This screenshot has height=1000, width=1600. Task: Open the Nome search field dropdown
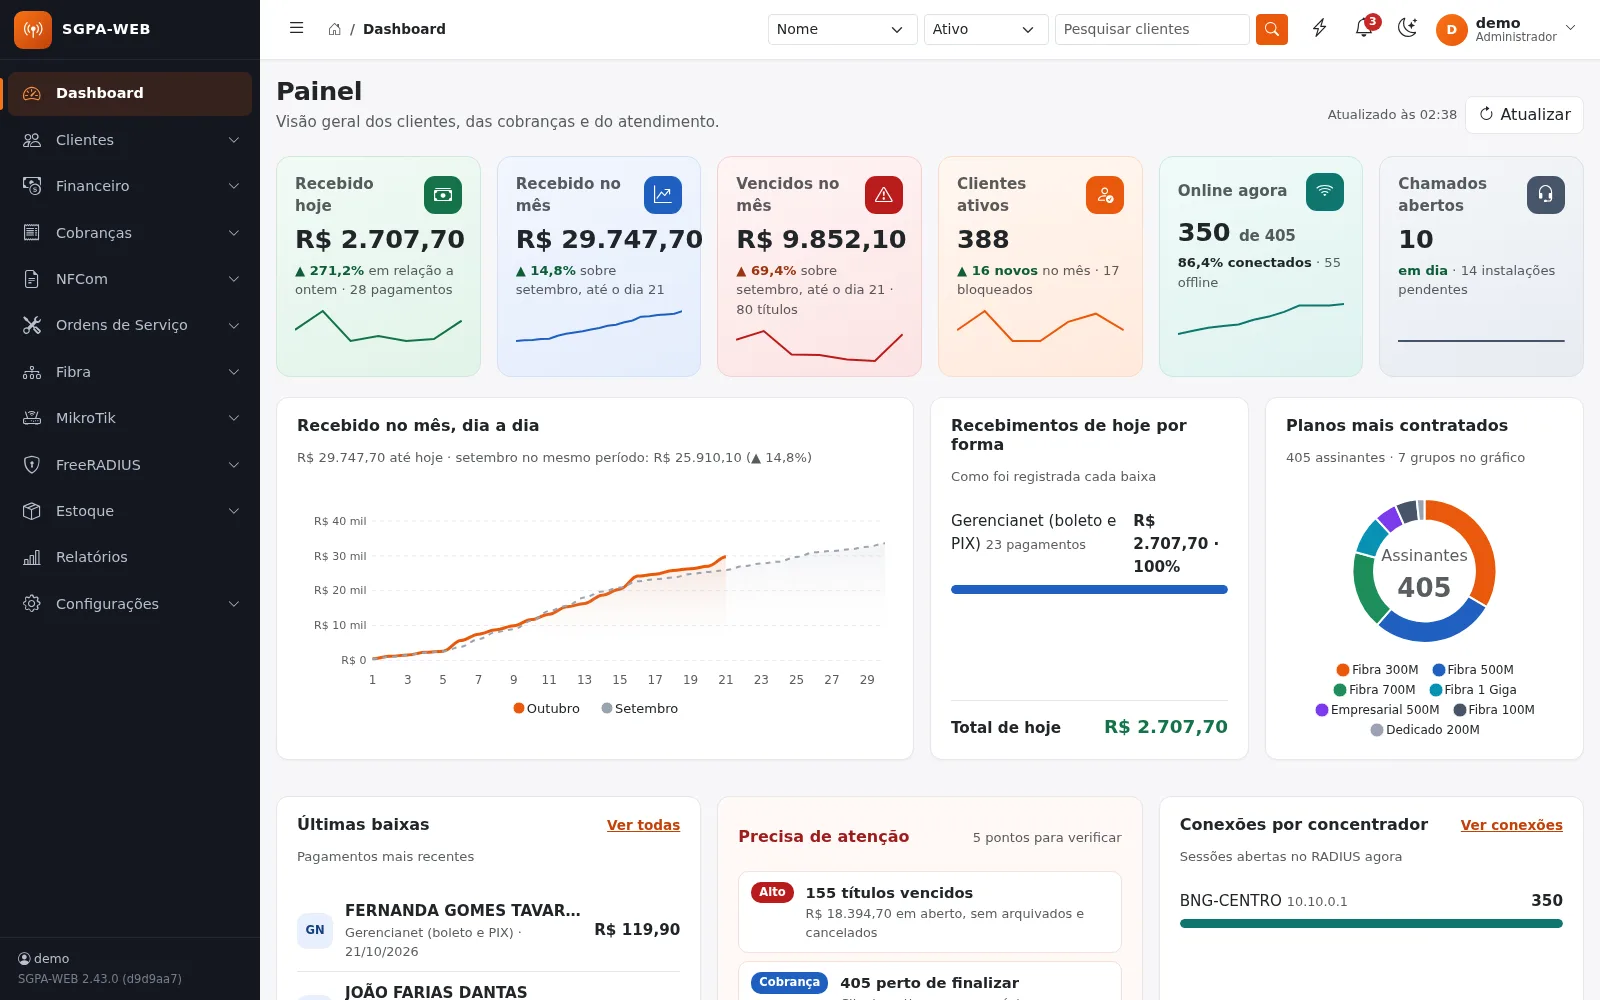(x=843, y=29)
